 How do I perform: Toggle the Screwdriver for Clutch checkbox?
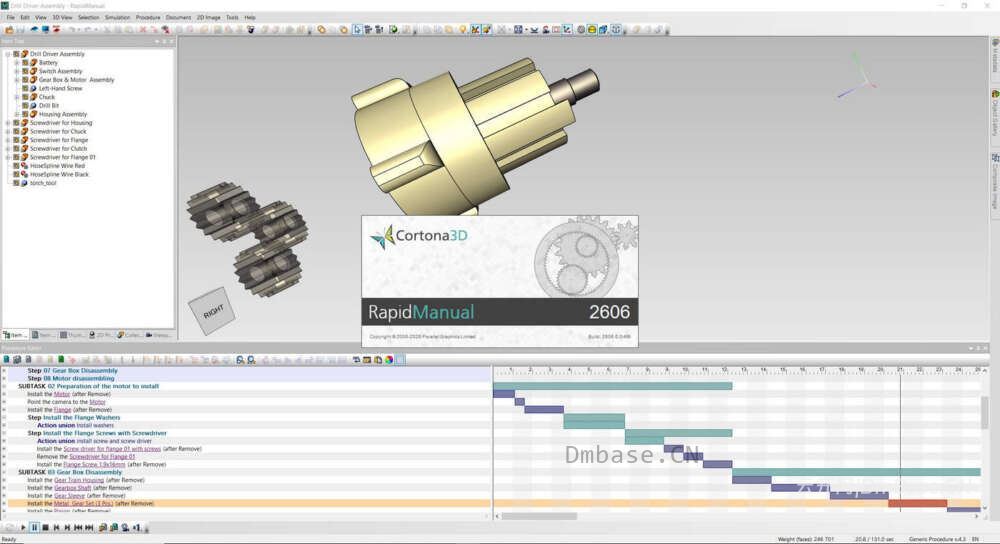[16, 148]
